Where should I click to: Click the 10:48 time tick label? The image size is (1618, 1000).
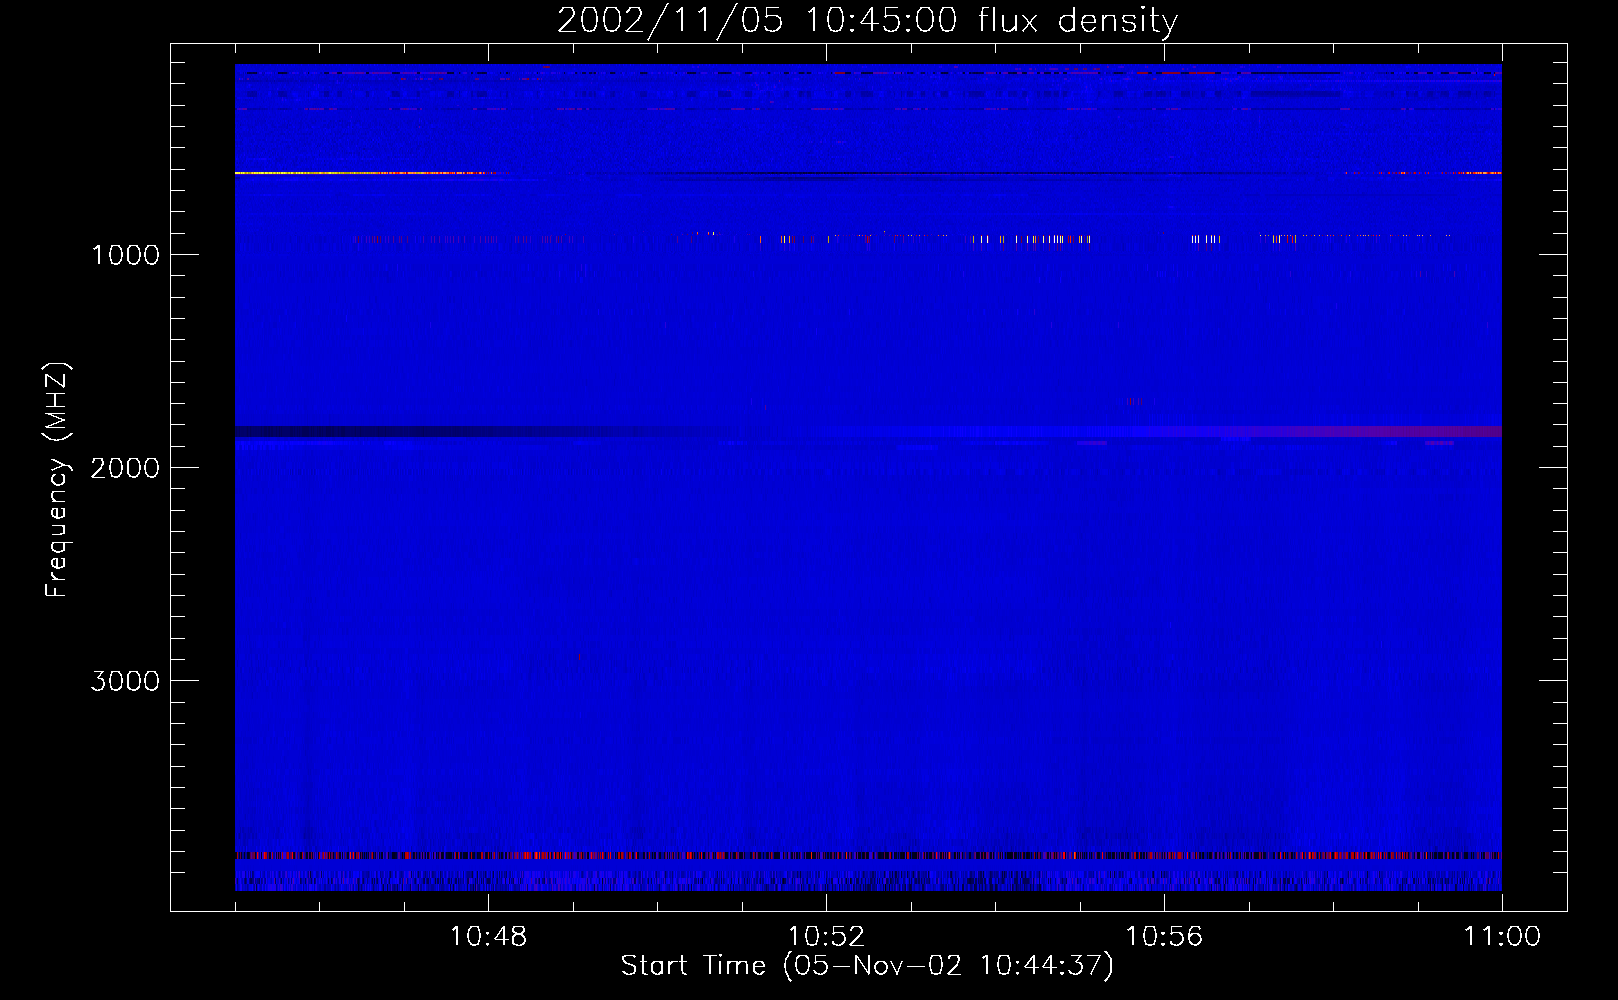pyautogui.click(x=488, y=936)
